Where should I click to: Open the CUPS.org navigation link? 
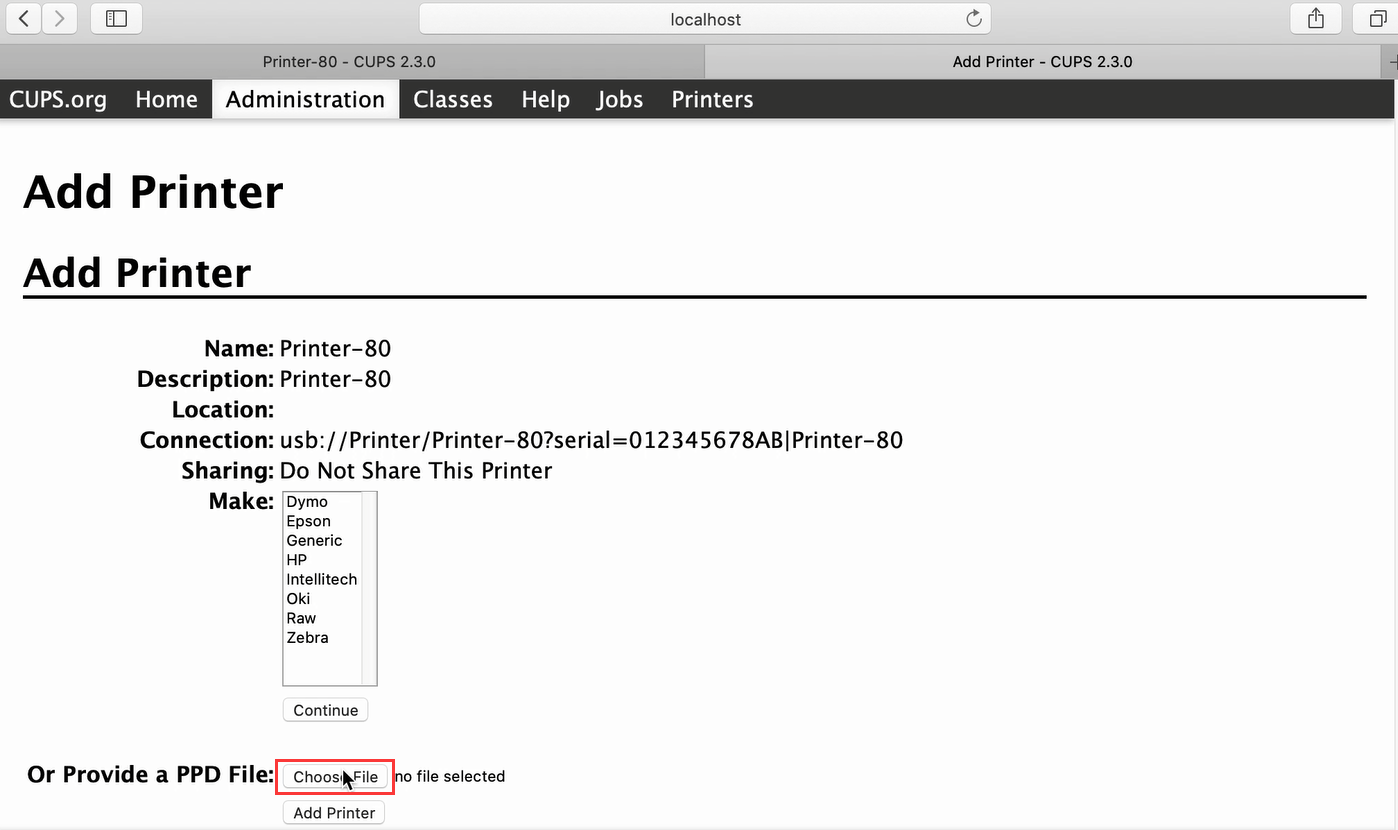tap(58, 99)
